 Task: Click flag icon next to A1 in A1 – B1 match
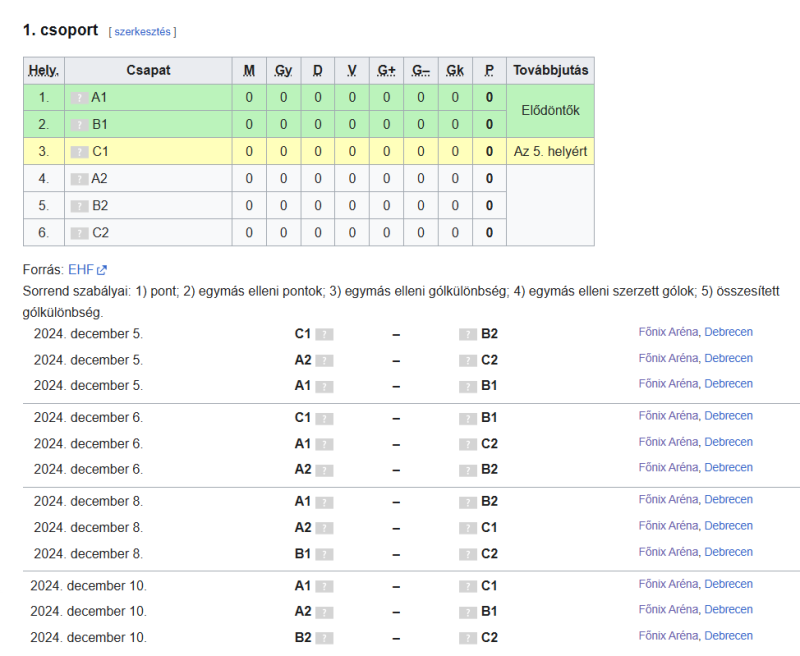324,387
